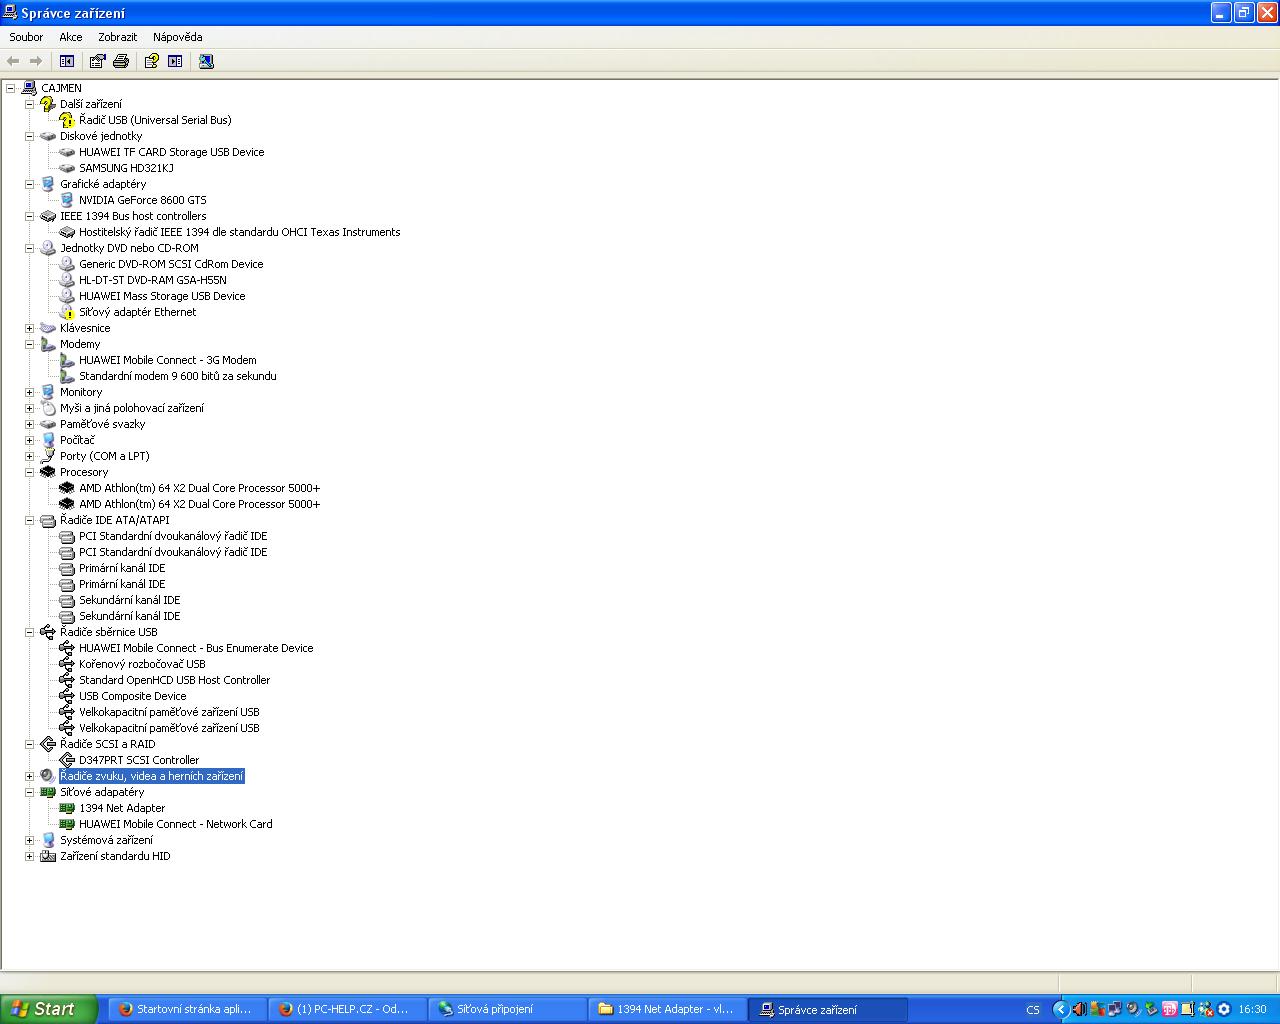Image resolution: width=1280 pixels, height=1024 pixels.
Task: Select the 1394 Net Adapter card icon
Action: click(67, 808)
